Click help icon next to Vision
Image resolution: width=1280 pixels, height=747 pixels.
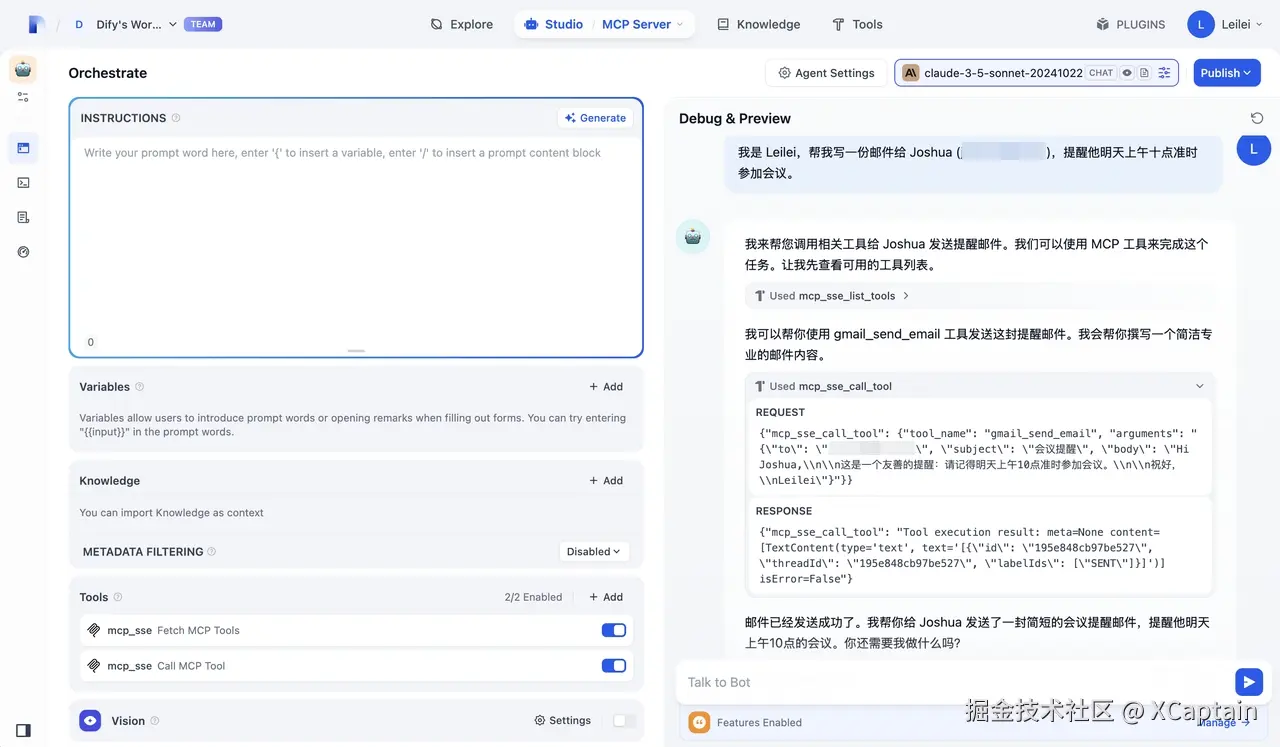coord(154,721)
